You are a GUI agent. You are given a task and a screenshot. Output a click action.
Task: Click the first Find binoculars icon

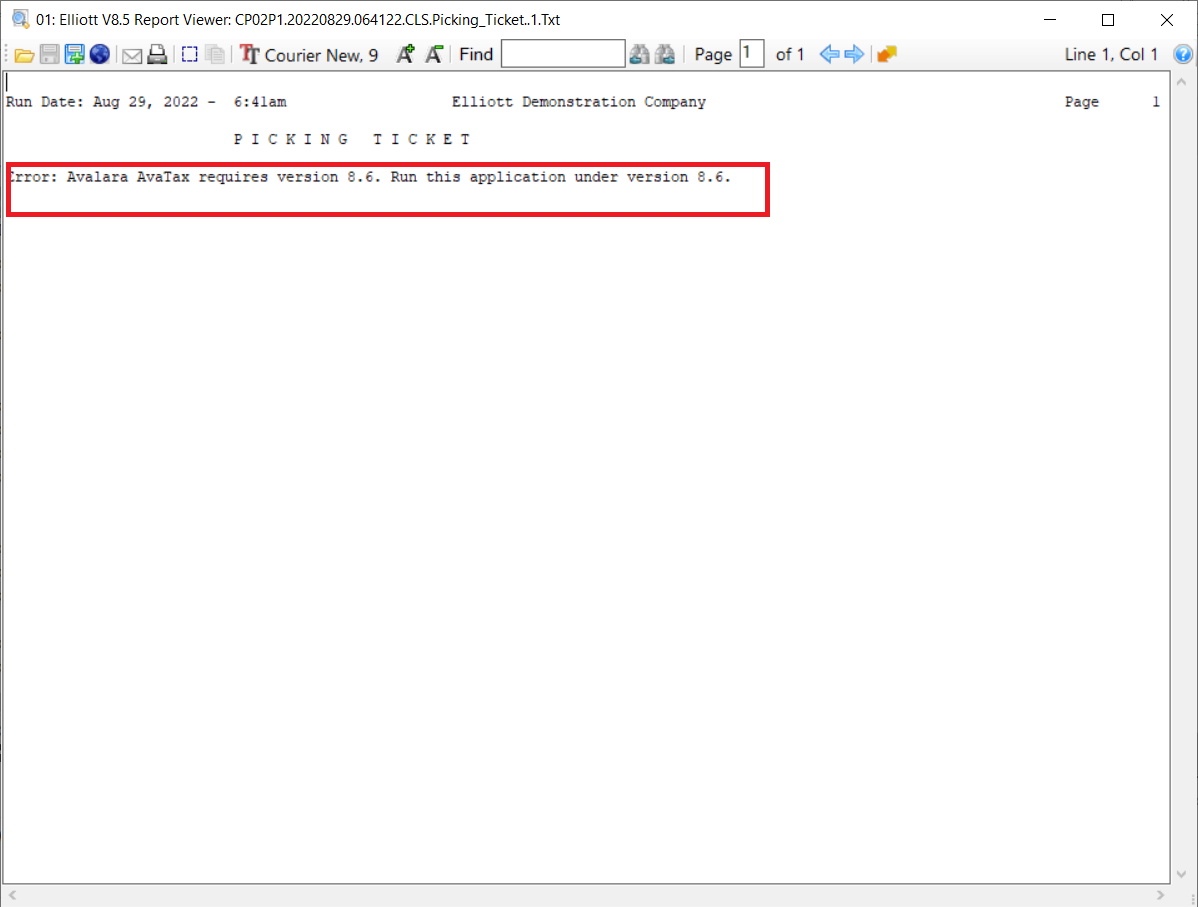[639, 54]
